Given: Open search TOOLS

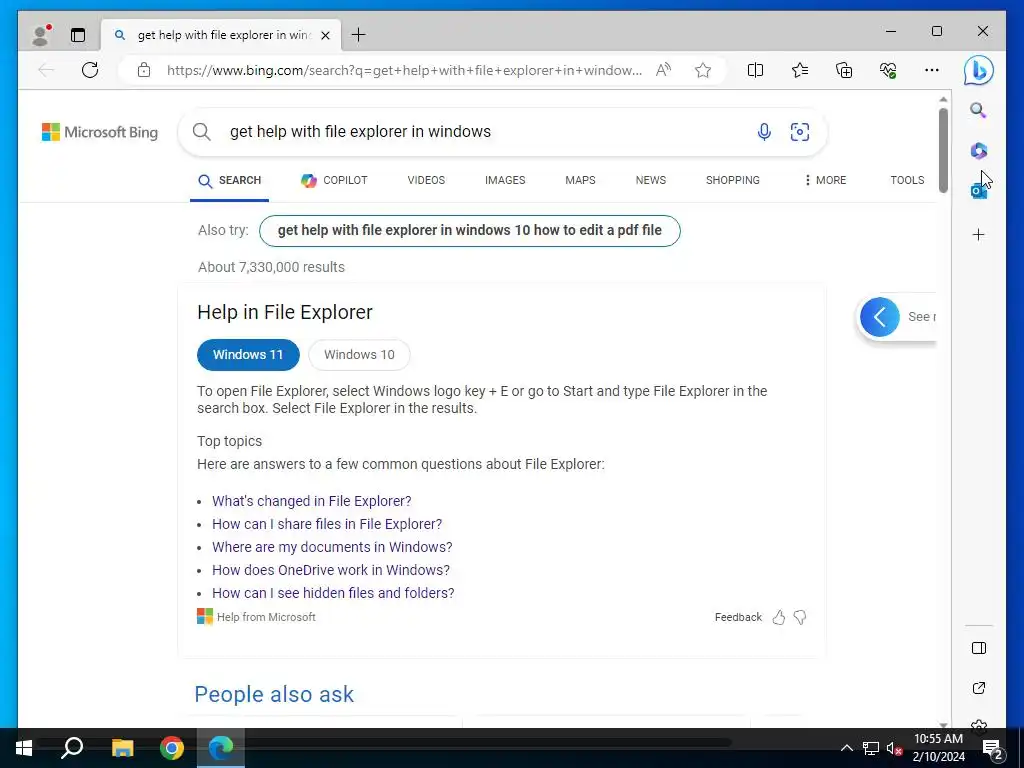Looking at the screenshot, I should [x=906, y=180].
